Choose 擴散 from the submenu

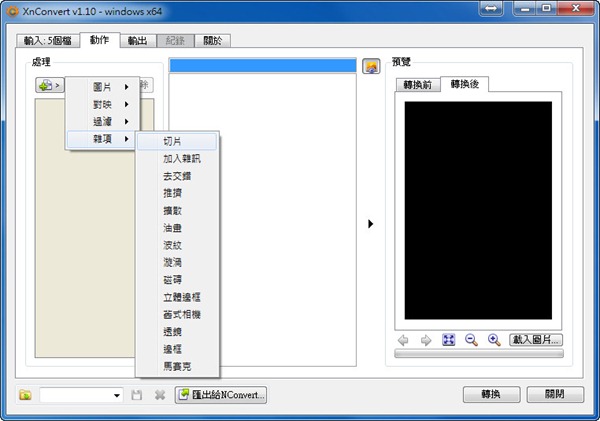tap(177, 210)
